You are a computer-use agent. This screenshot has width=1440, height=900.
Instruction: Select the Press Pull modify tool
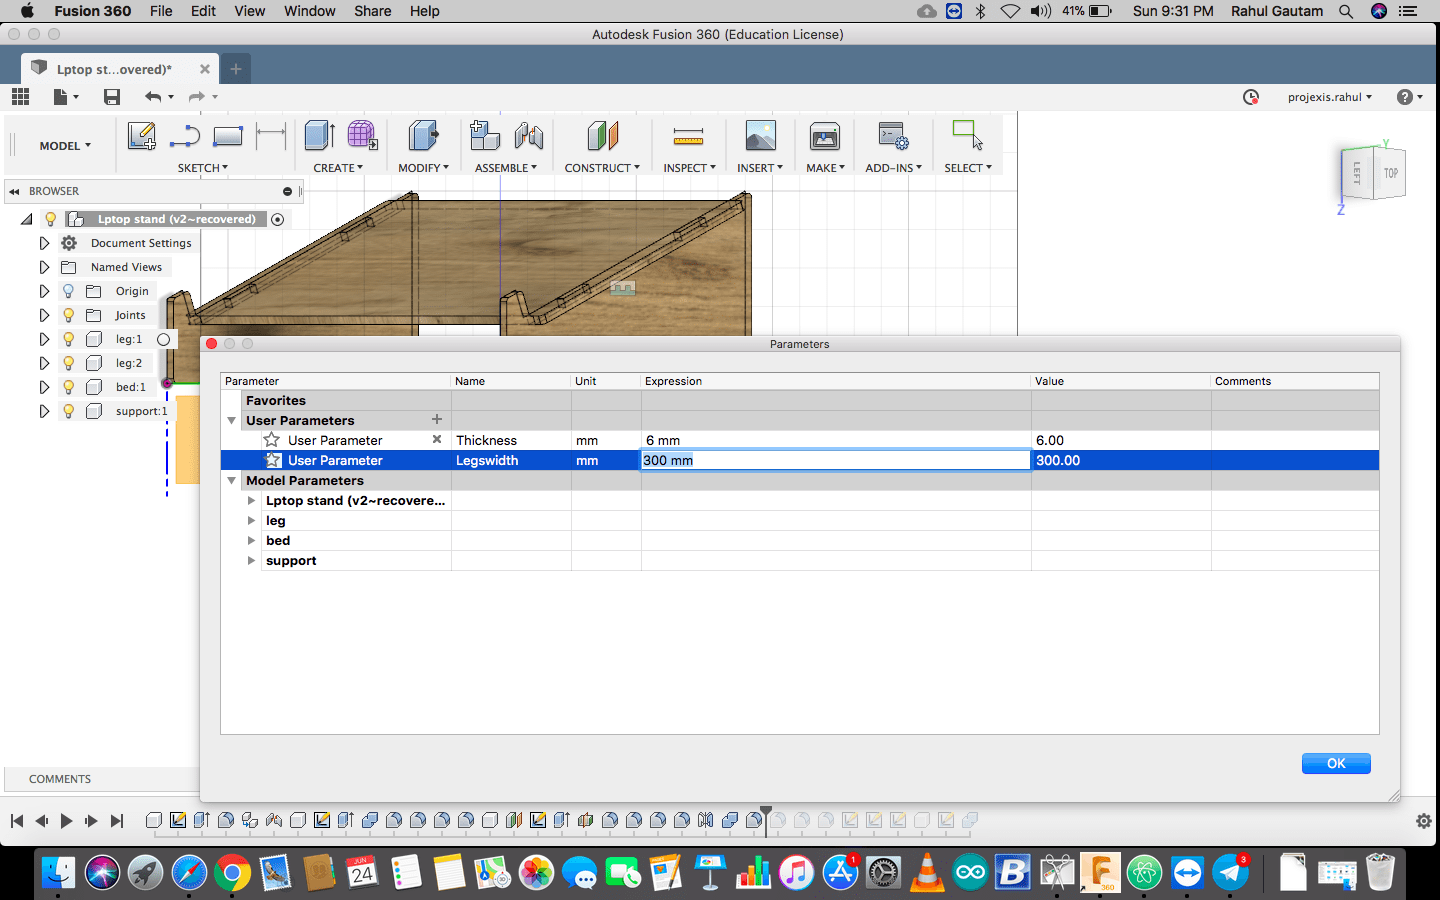point(423,135)
